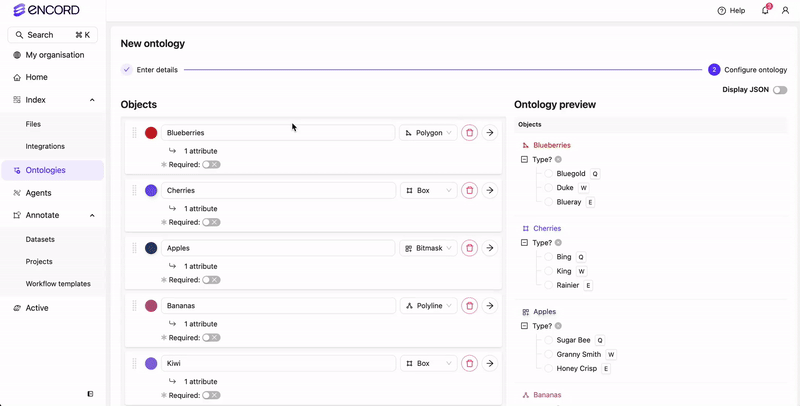Remove Blueberries Type? attribute in preview
The height and width of the screenshot is (406, 800).
click(558, 159)
